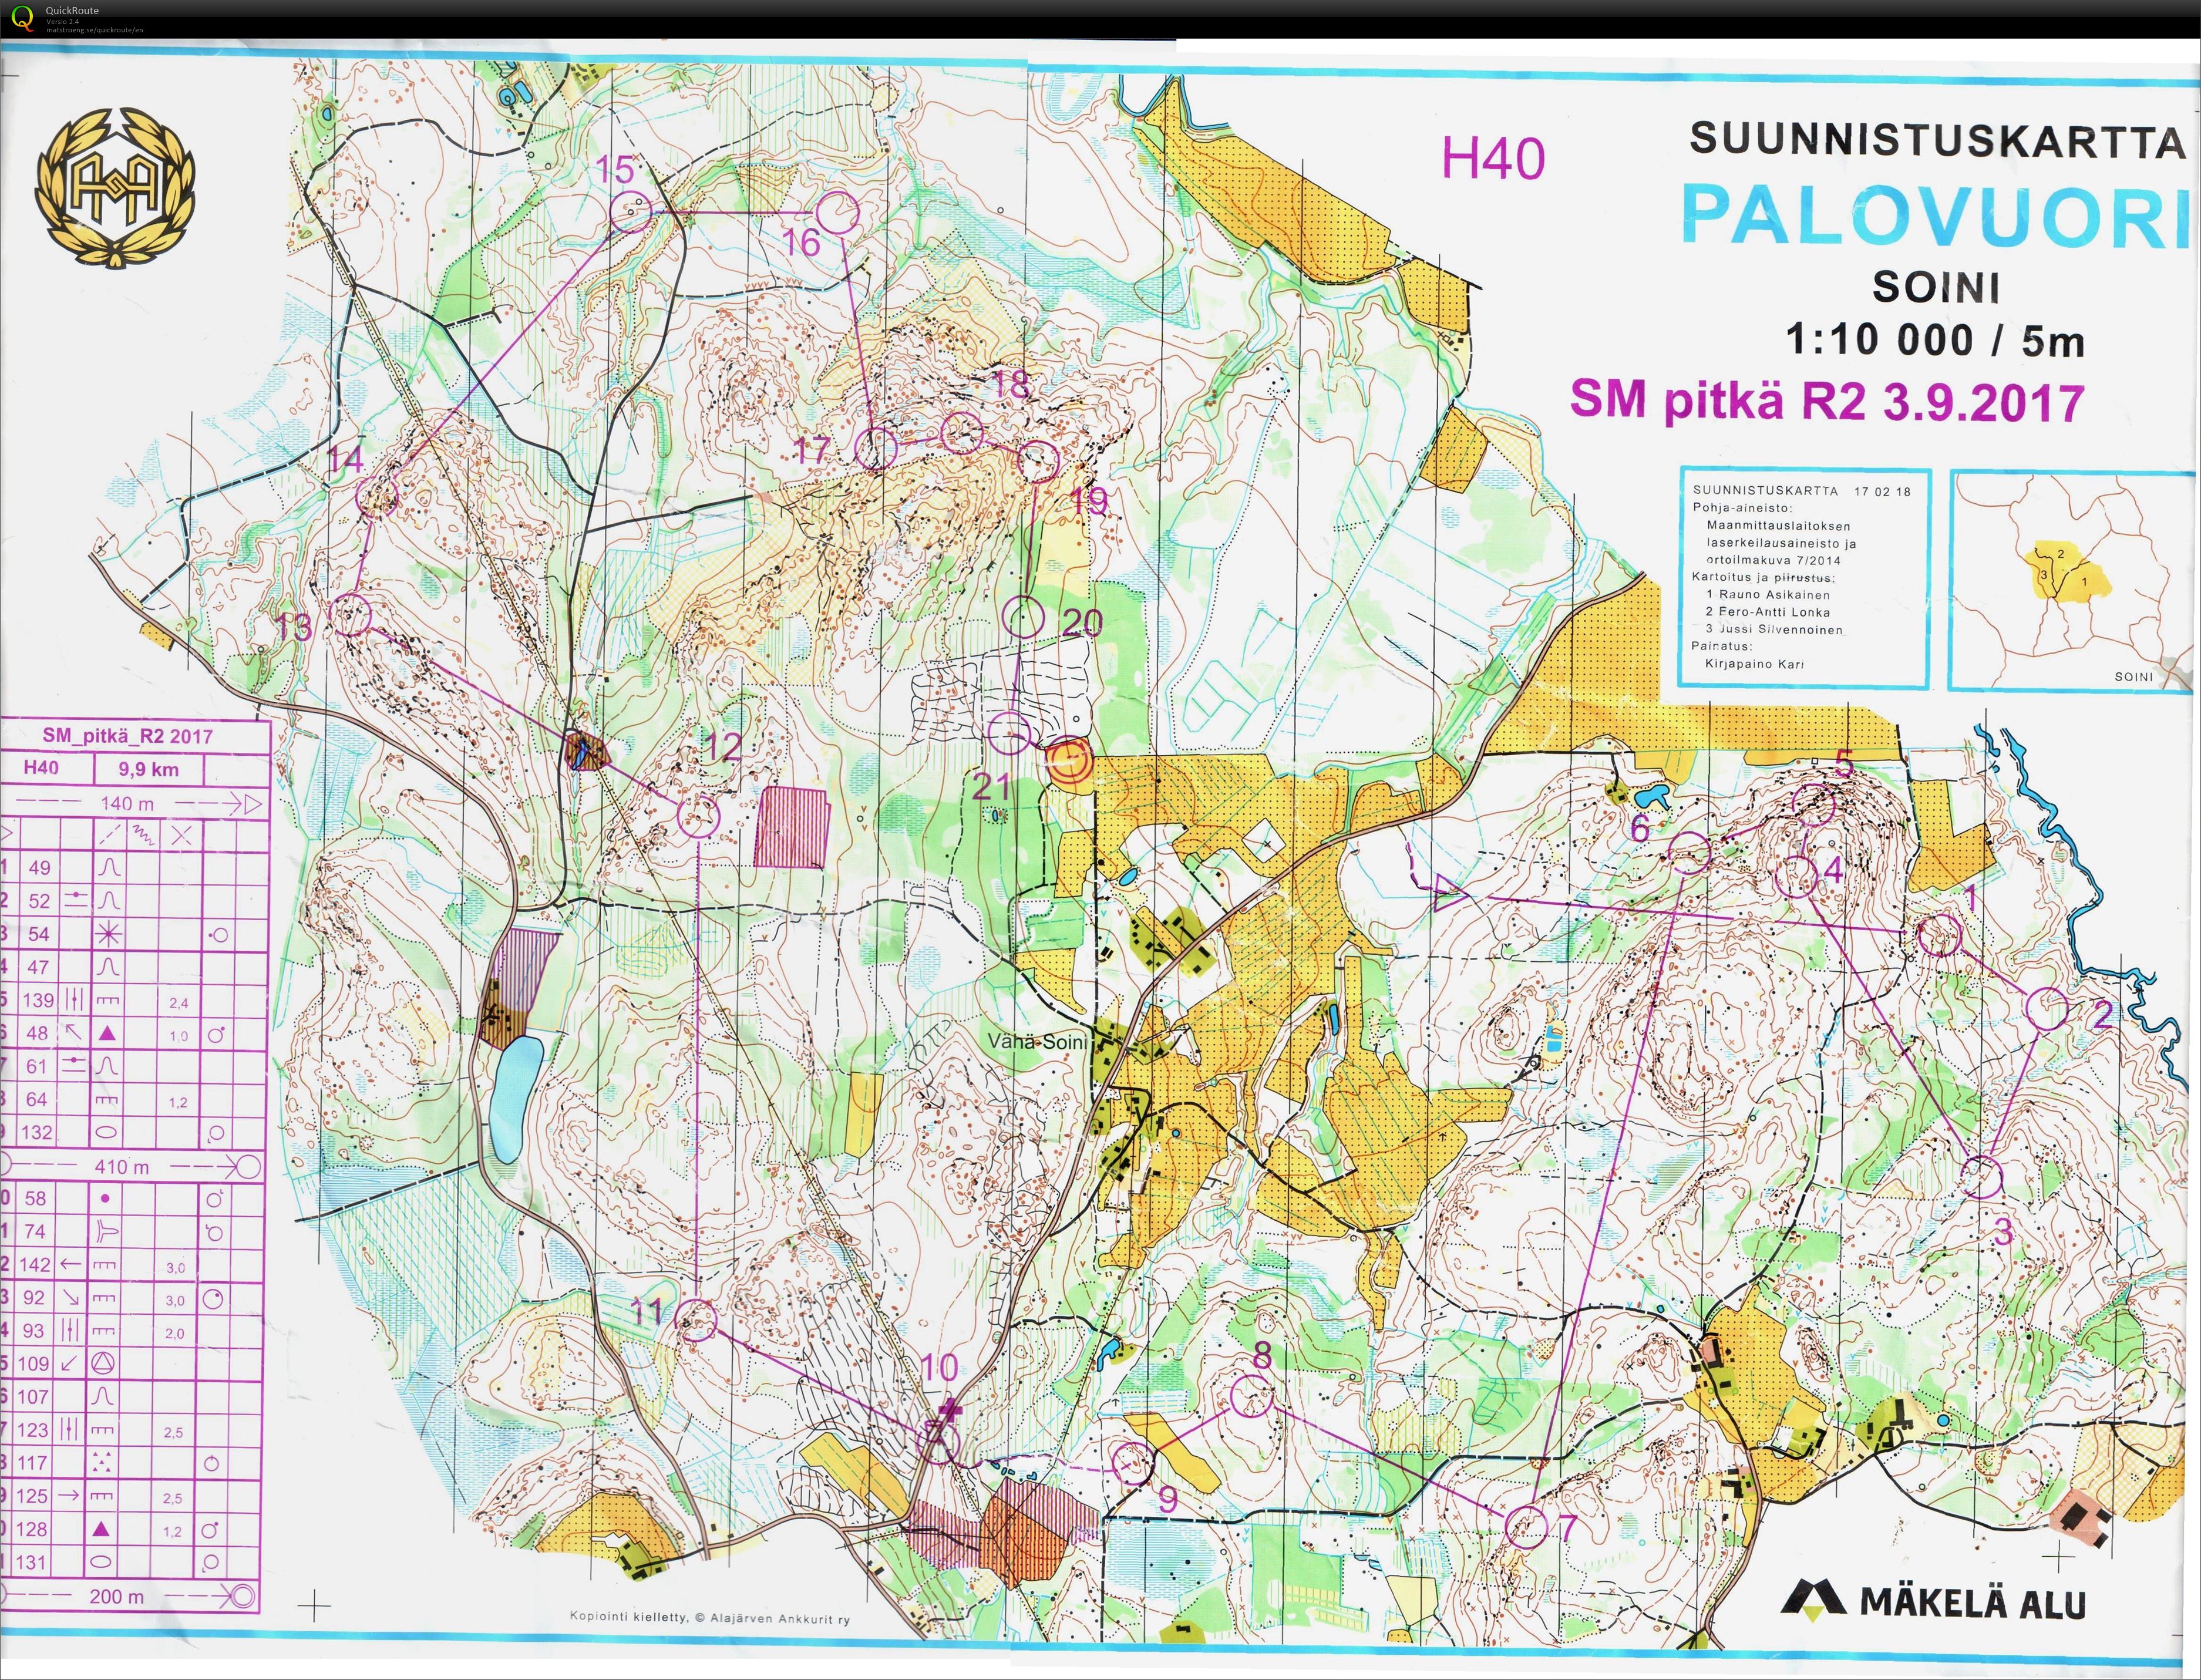This screenshot has height=1680, width=2201.
Task: Click control circle 2
Action: pos(2046,1009)
